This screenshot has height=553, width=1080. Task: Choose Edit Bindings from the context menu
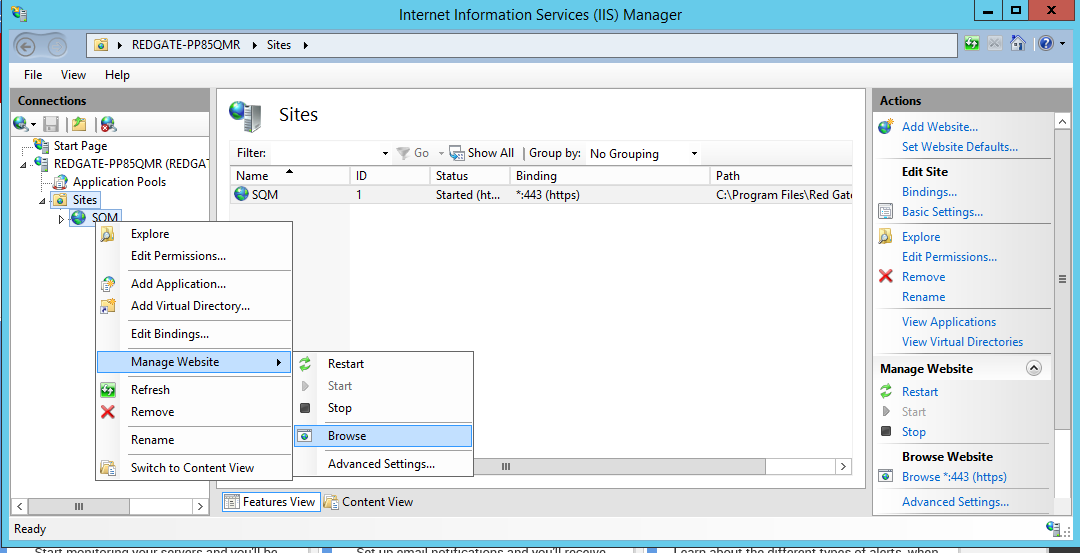pyautogui.click(x=169, y=334)
